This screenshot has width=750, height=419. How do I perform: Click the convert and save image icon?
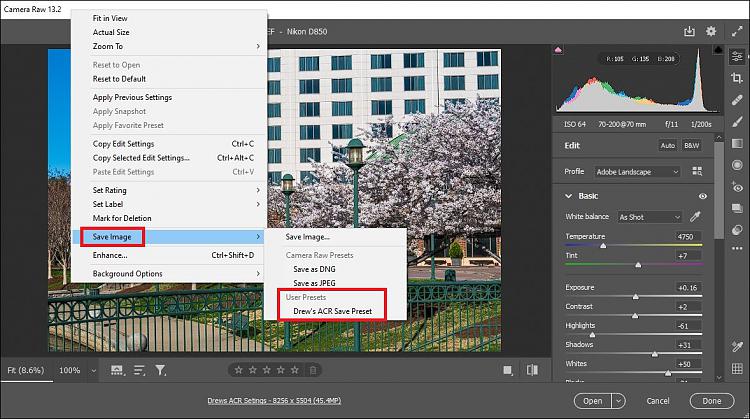point(689,32)
